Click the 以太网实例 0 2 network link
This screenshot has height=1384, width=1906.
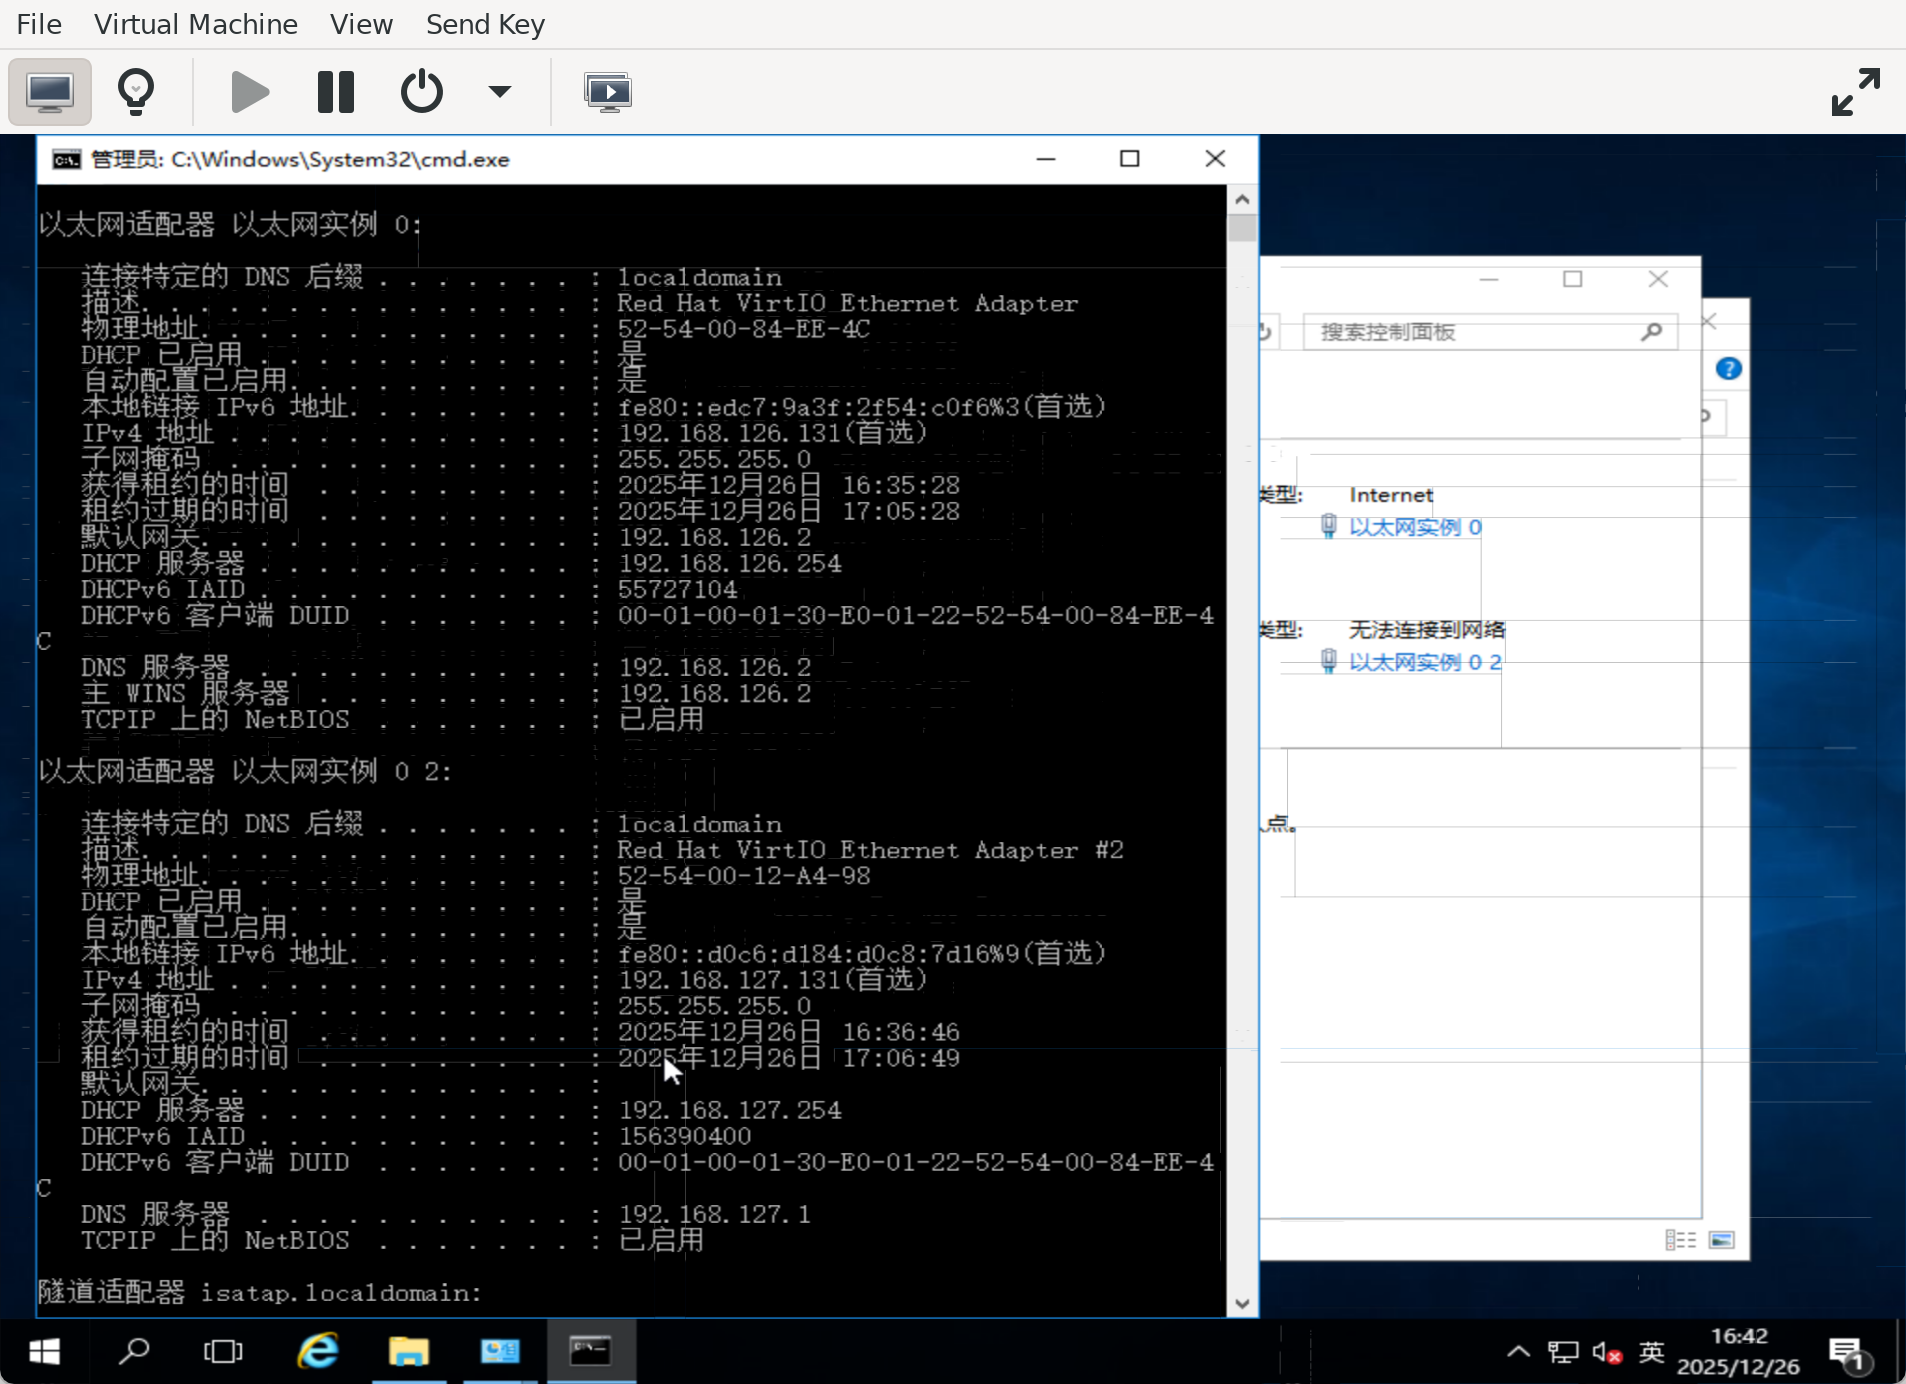[x=1424, y=662]
